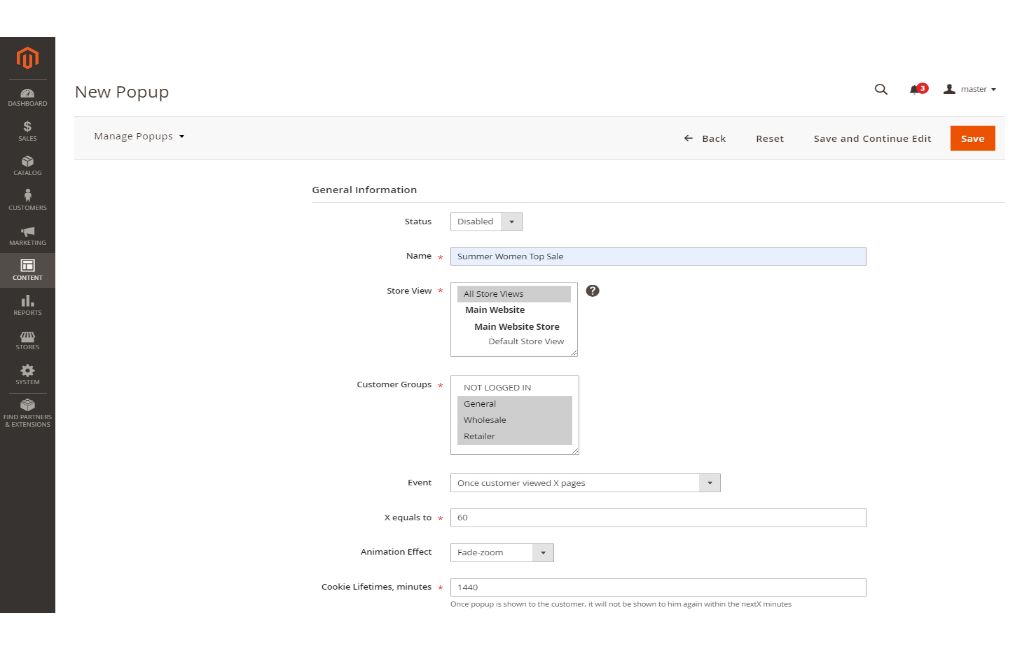Screen dimensions: 1024x650
Task: Click Save and Continue Edit
Action: (x=872, y=138)
